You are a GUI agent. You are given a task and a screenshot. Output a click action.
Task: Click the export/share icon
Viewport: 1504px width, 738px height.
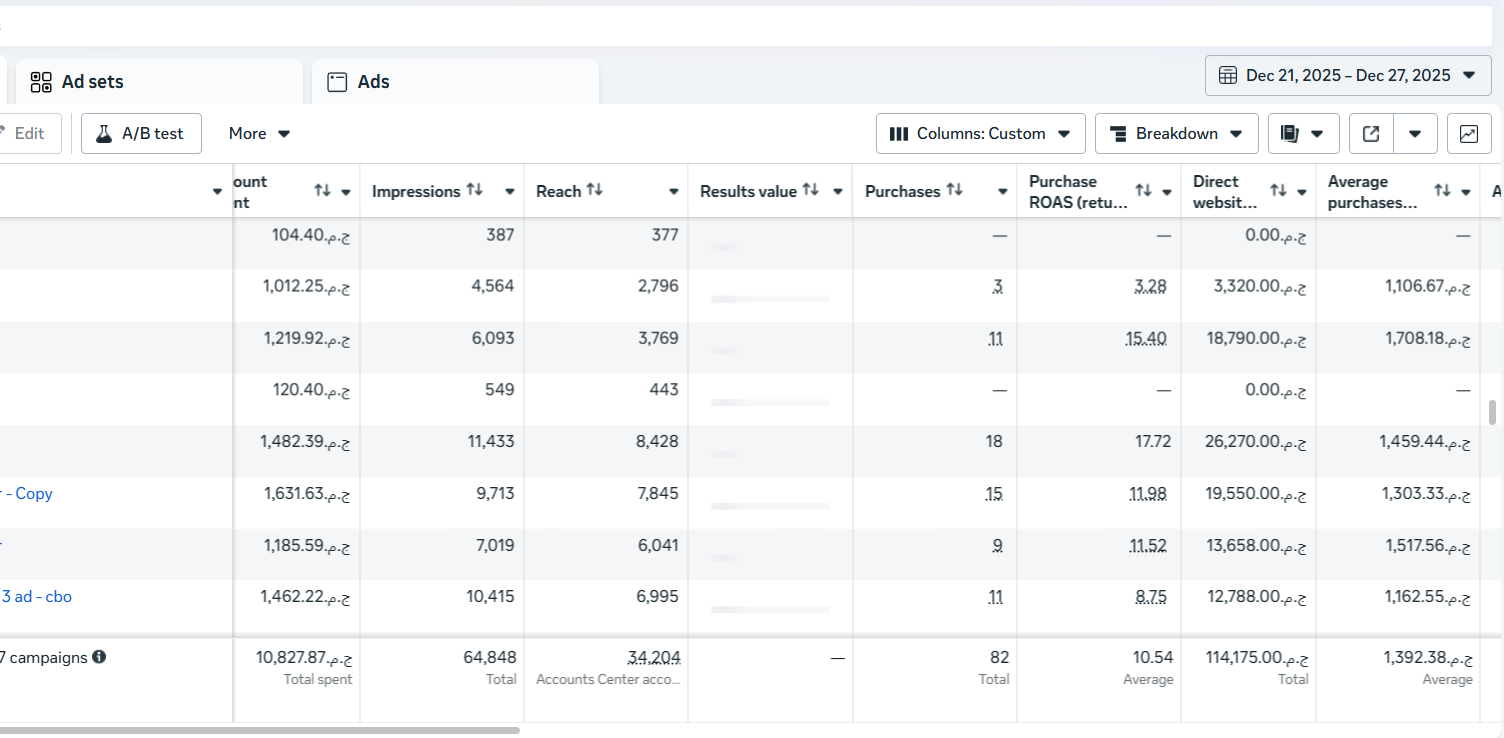pyautogui.click(x=1371, y=133)
